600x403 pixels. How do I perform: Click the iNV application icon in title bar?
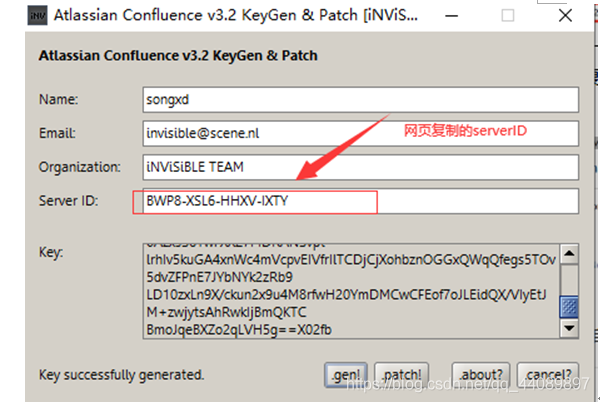pyautogui.click(x=37, y=16)
